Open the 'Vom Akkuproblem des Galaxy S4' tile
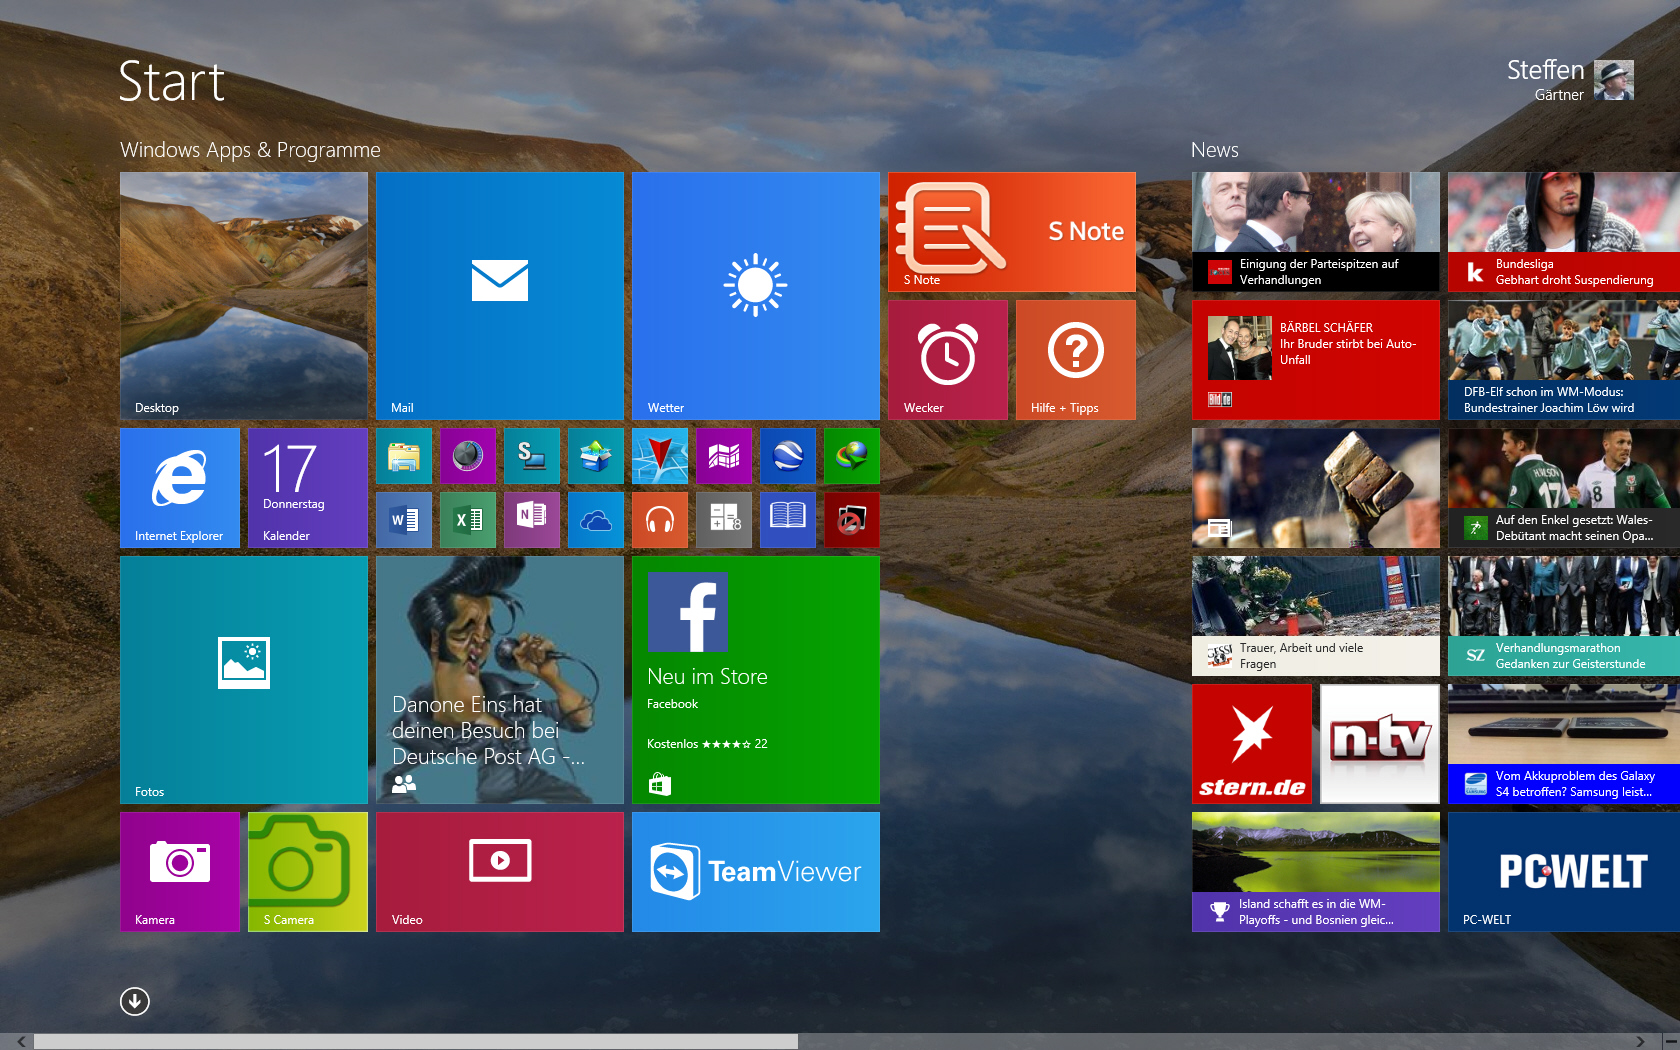The image size is (1680, 1050). 1564,744
